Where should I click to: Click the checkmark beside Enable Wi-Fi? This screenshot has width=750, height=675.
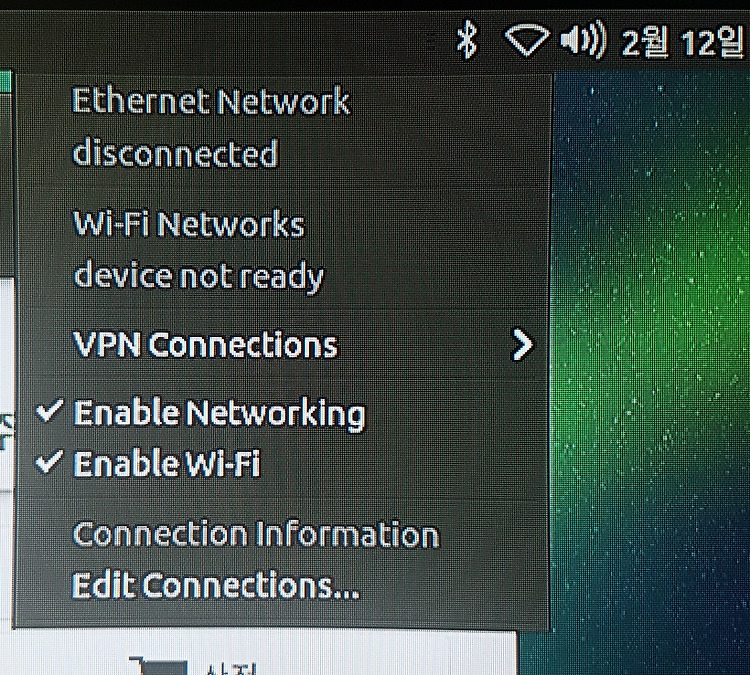[x=49, y=461]
